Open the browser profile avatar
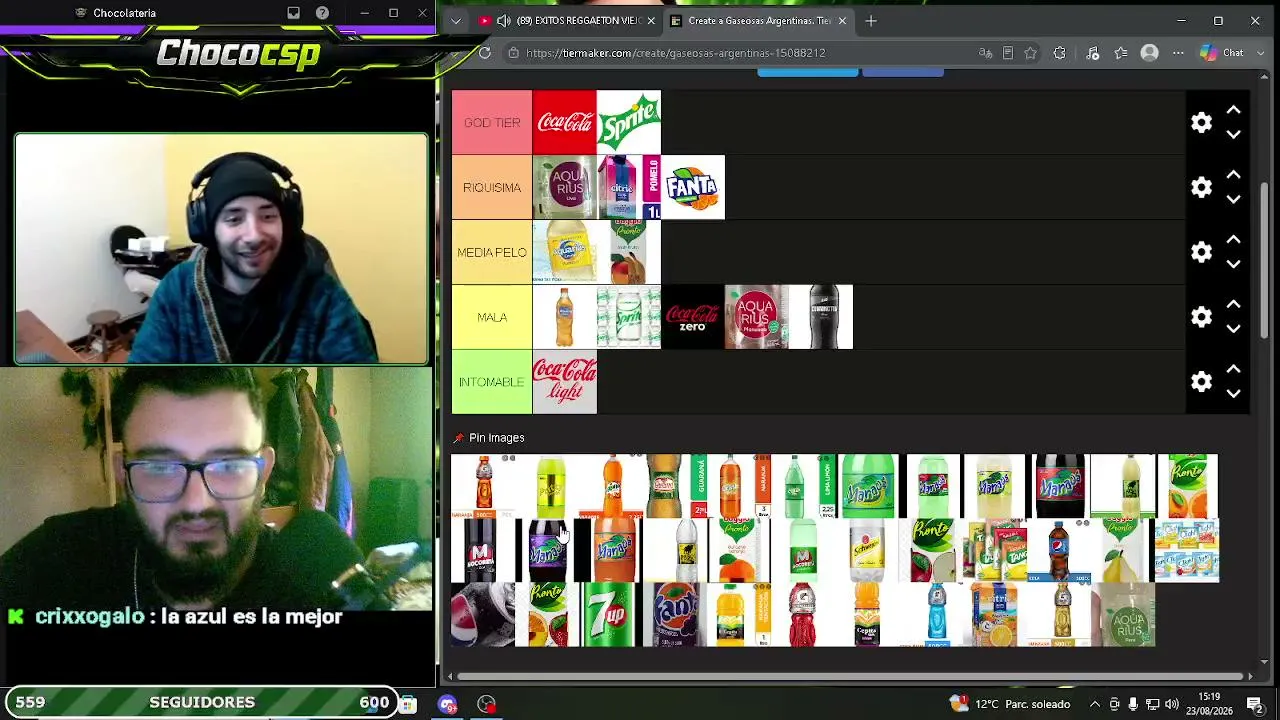The image size is (1280, 720). point(1150,53)
